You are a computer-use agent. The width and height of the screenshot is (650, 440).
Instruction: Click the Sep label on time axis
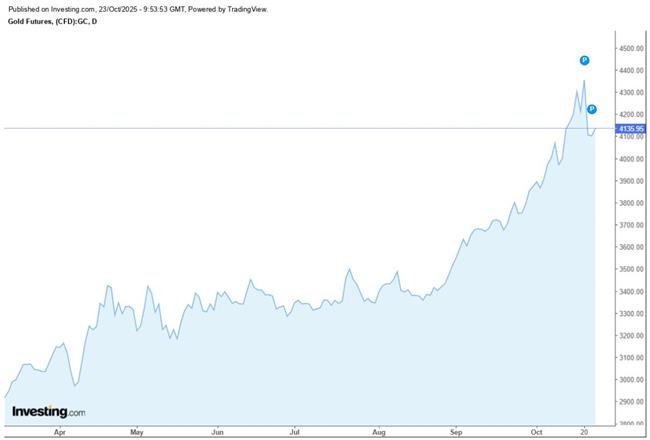click(456, 433)
